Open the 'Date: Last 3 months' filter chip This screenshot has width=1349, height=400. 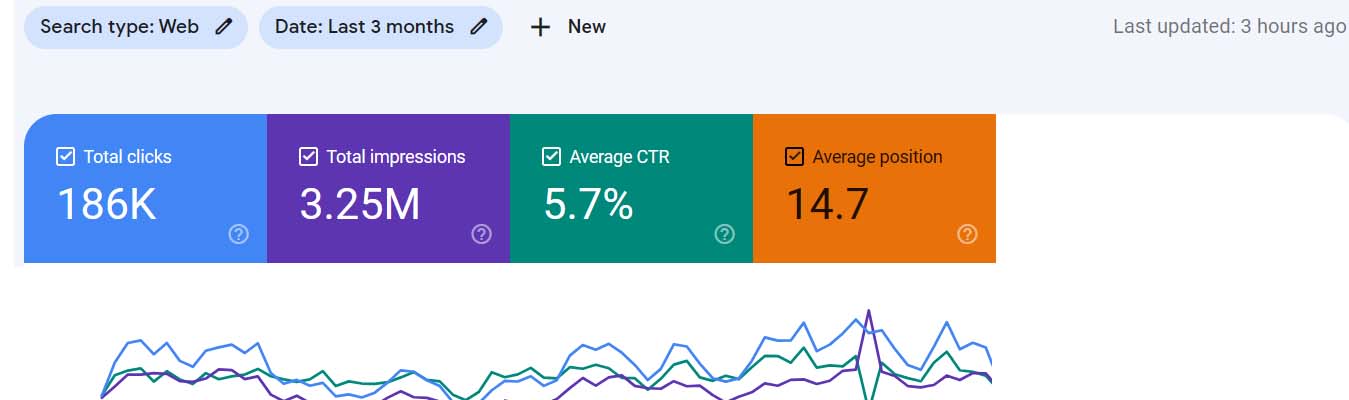[x=364, y=27]
